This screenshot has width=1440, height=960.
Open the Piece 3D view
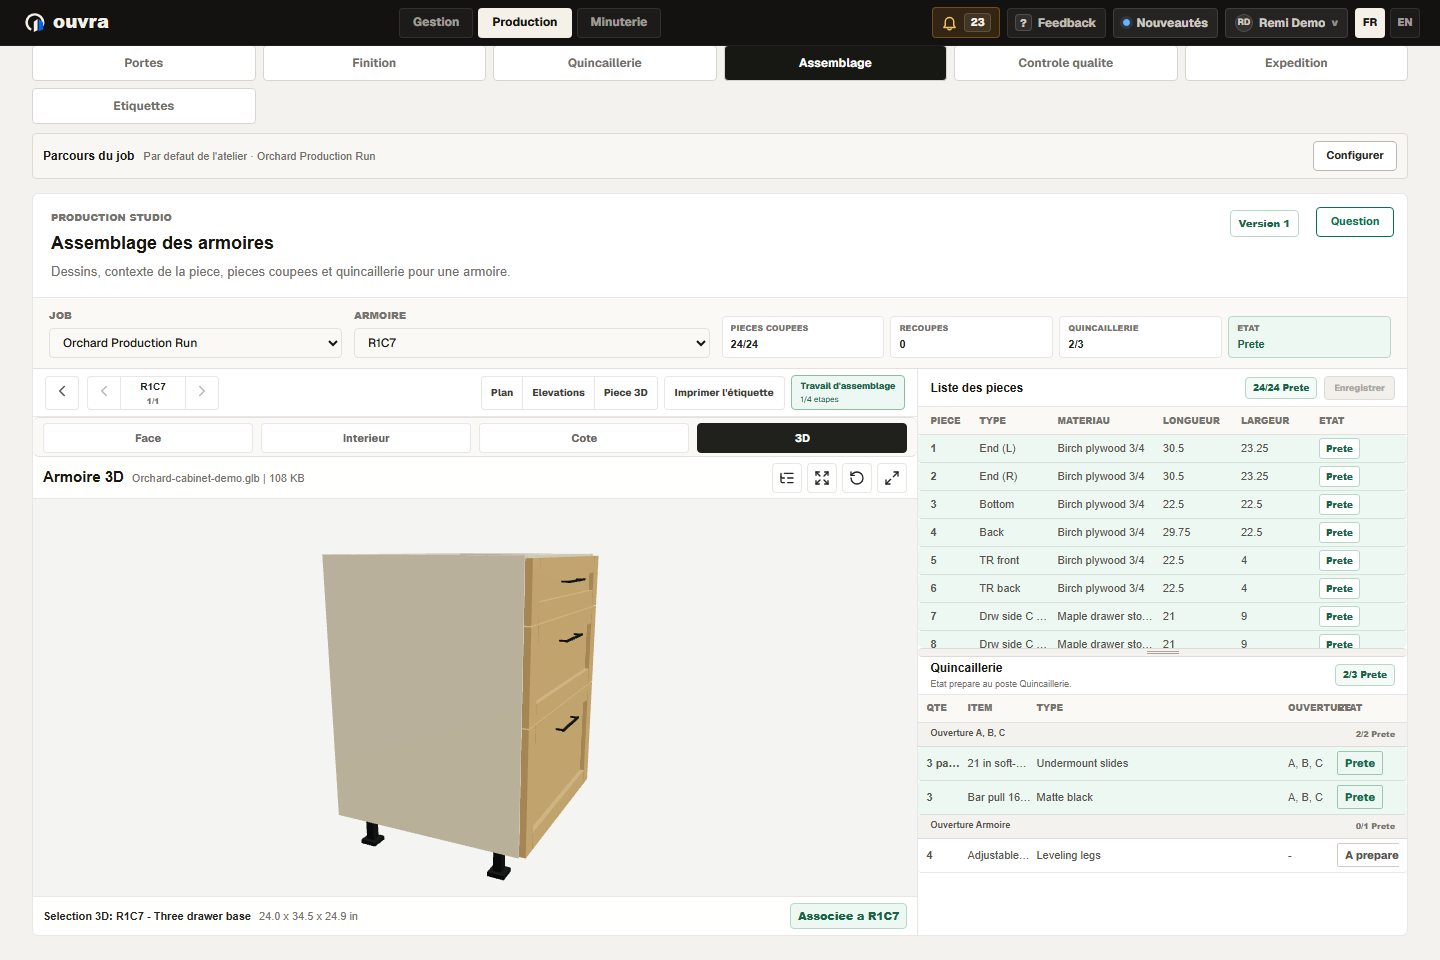coord(626,393)
